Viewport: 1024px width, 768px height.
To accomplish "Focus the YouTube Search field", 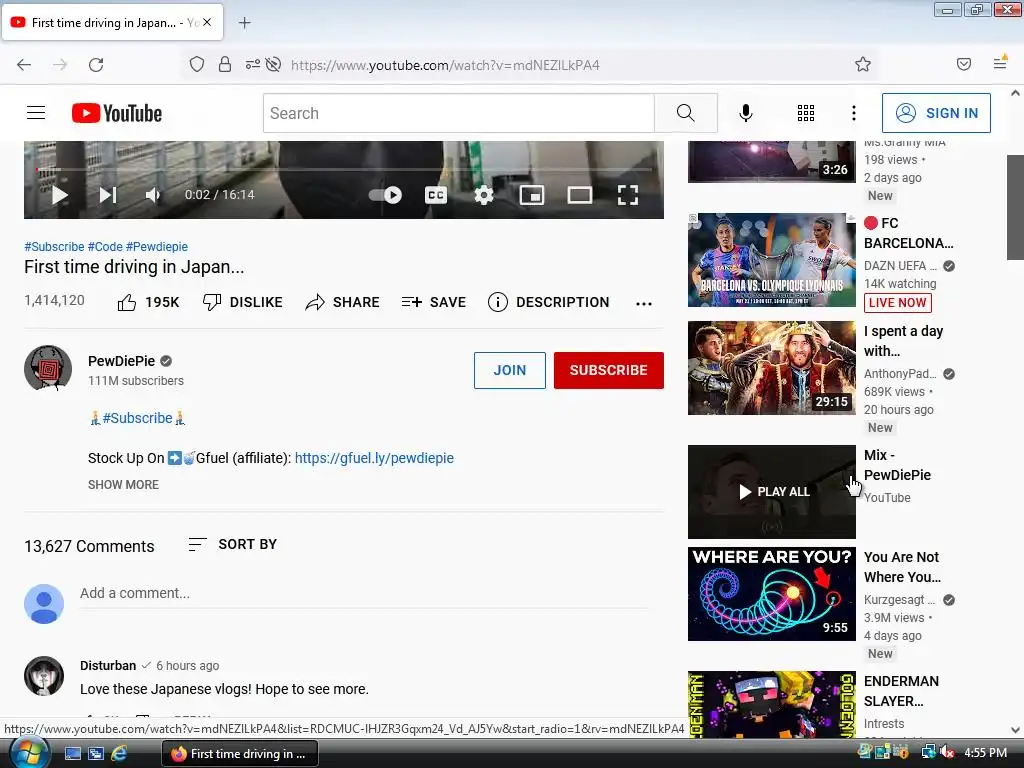I will pyautogui.click(x=458, y=113).
